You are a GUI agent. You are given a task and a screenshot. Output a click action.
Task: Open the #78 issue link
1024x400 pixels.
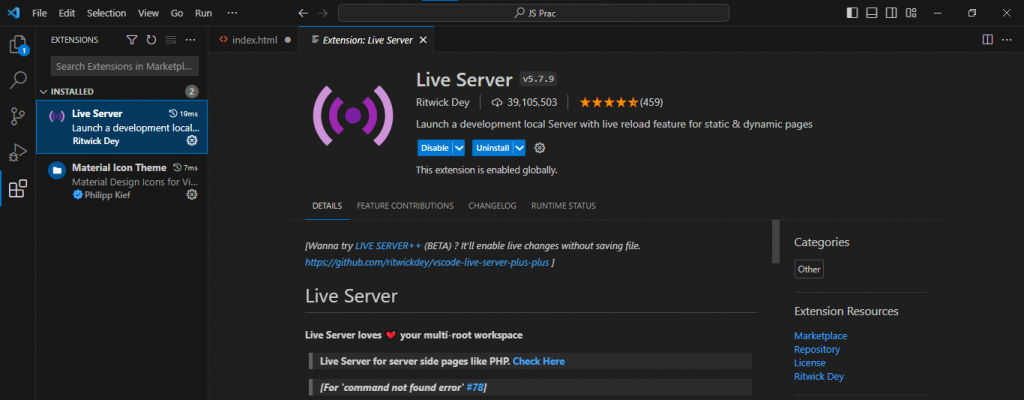(x=475, y=388)
